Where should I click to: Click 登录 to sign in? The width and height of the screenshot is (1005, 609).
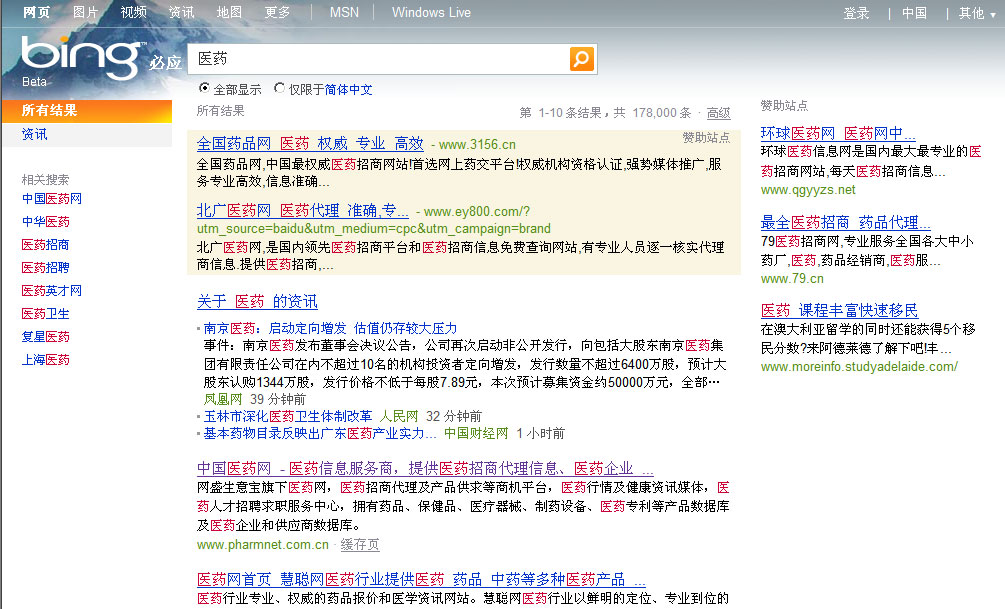point(856,13)
